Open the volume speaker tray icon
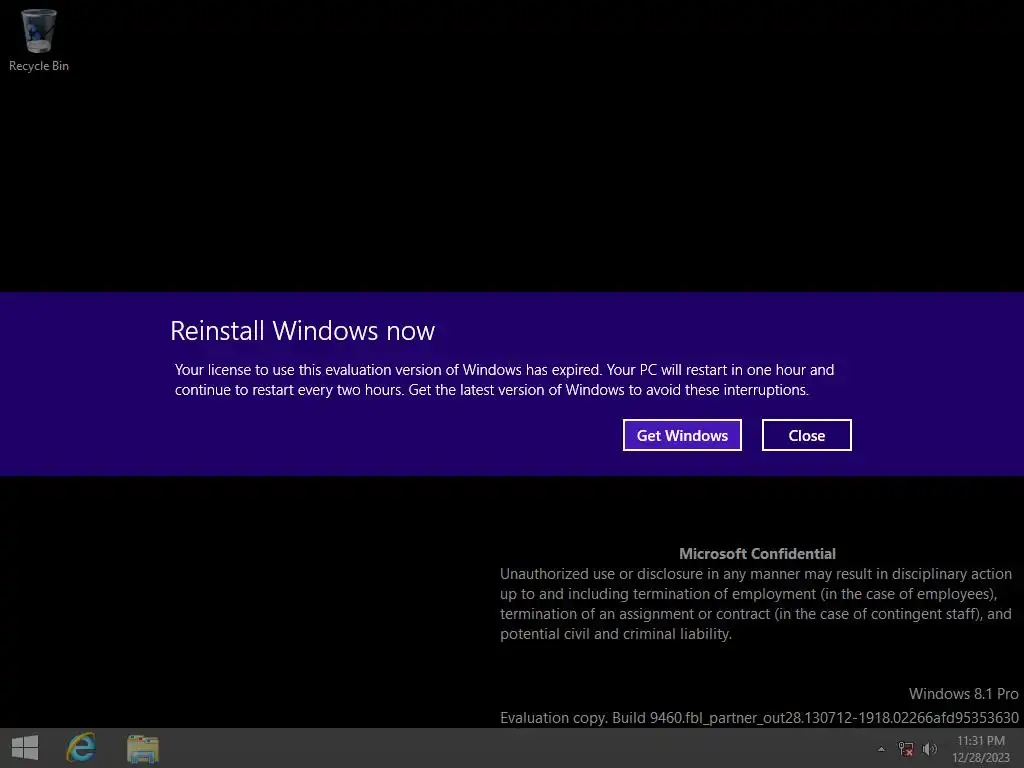1024x768 pixels. 929,749
